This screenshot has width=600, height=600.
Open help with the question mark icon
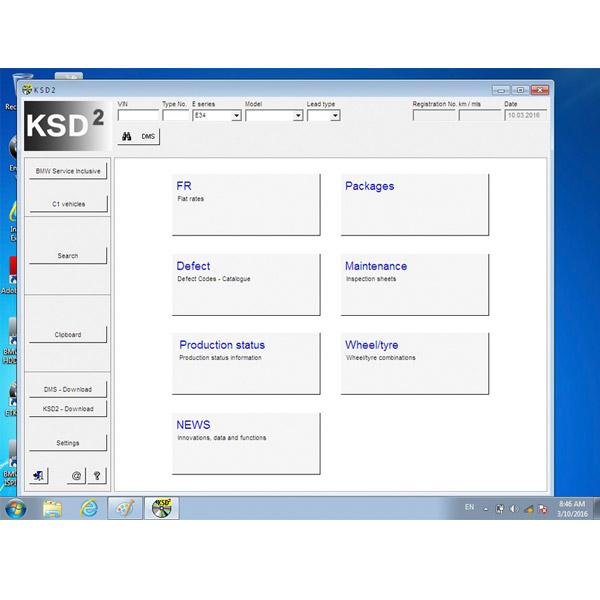coord(97,475)
